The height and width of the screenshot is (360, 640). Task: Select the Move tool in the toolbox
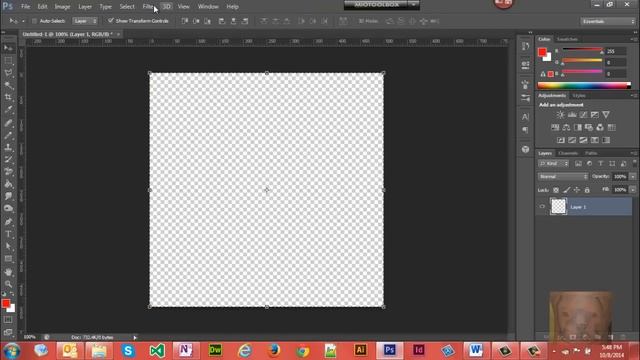tap(8, 48)
